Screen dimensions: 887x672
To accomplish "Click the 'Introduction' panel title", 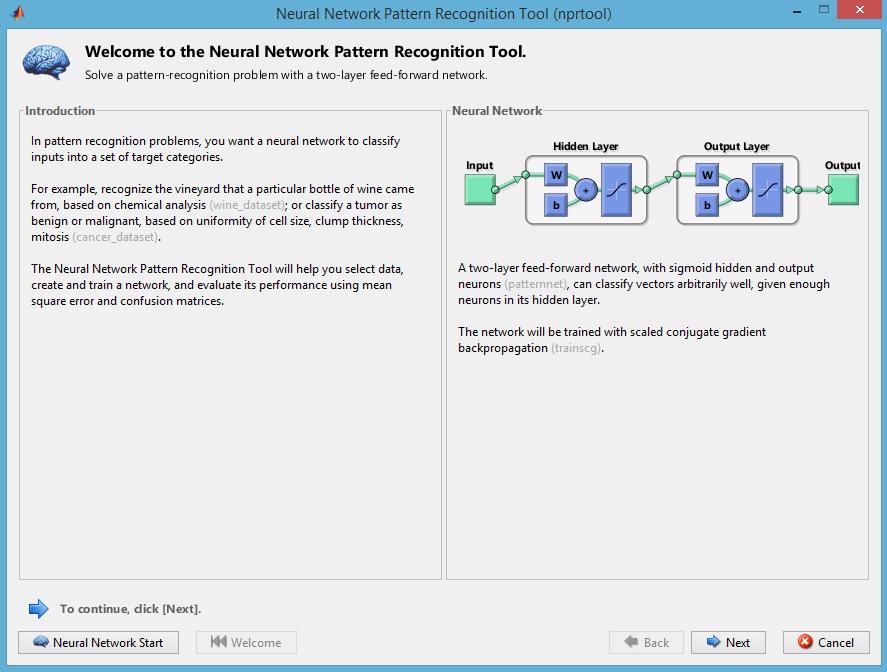I will [x=60, y=111].
